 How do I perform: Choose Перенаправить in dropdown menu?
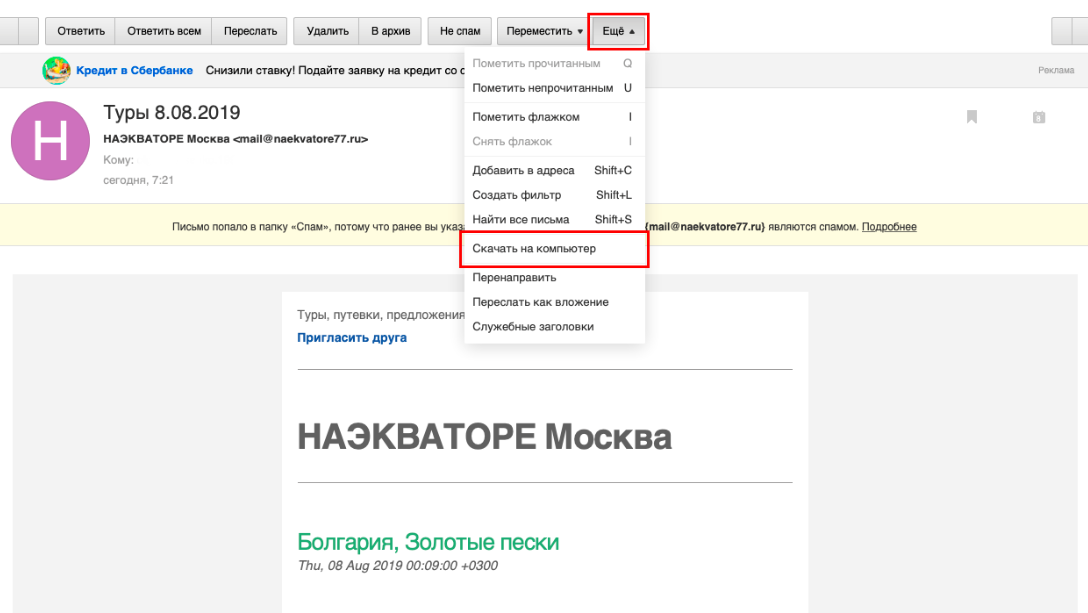pyautogui.click(x=552, y=277)
